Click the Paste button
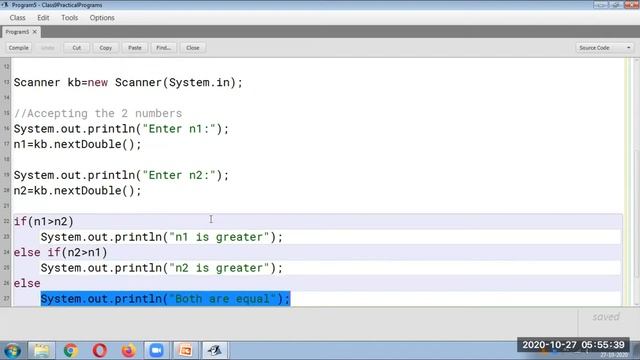This screenshot has height=360, width=640. (x=135, y=48)
